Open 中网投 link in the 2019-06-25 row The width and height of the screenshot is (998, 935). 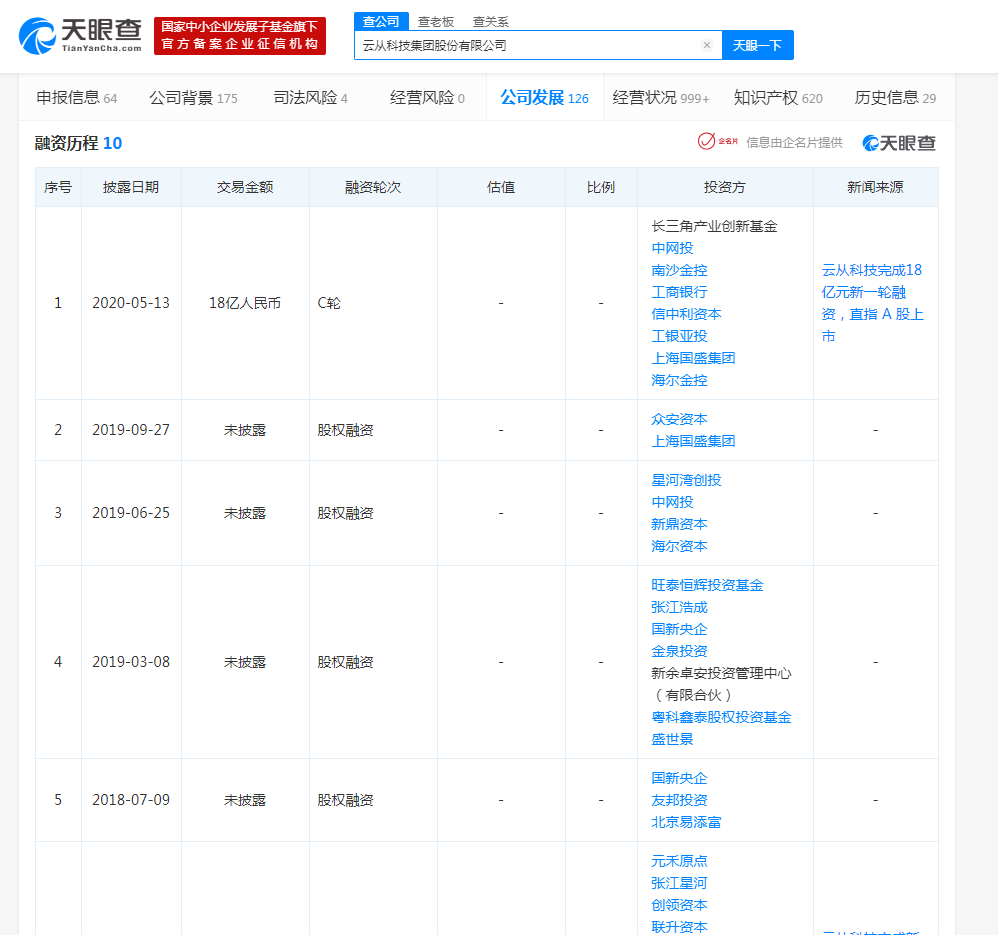tap(672, 502)
